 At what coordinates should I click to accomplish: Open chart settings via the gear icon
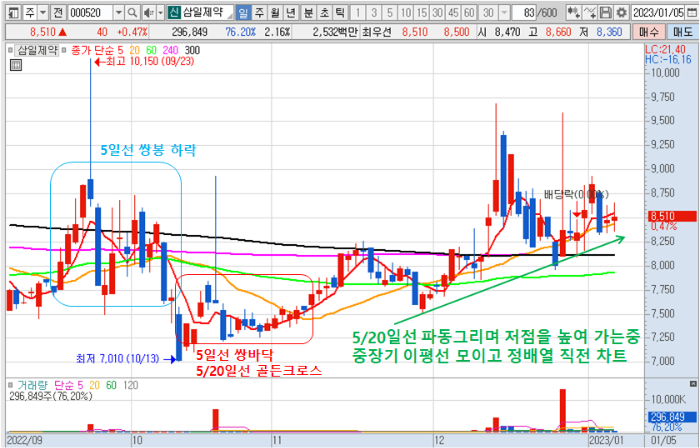coord(621,12)
